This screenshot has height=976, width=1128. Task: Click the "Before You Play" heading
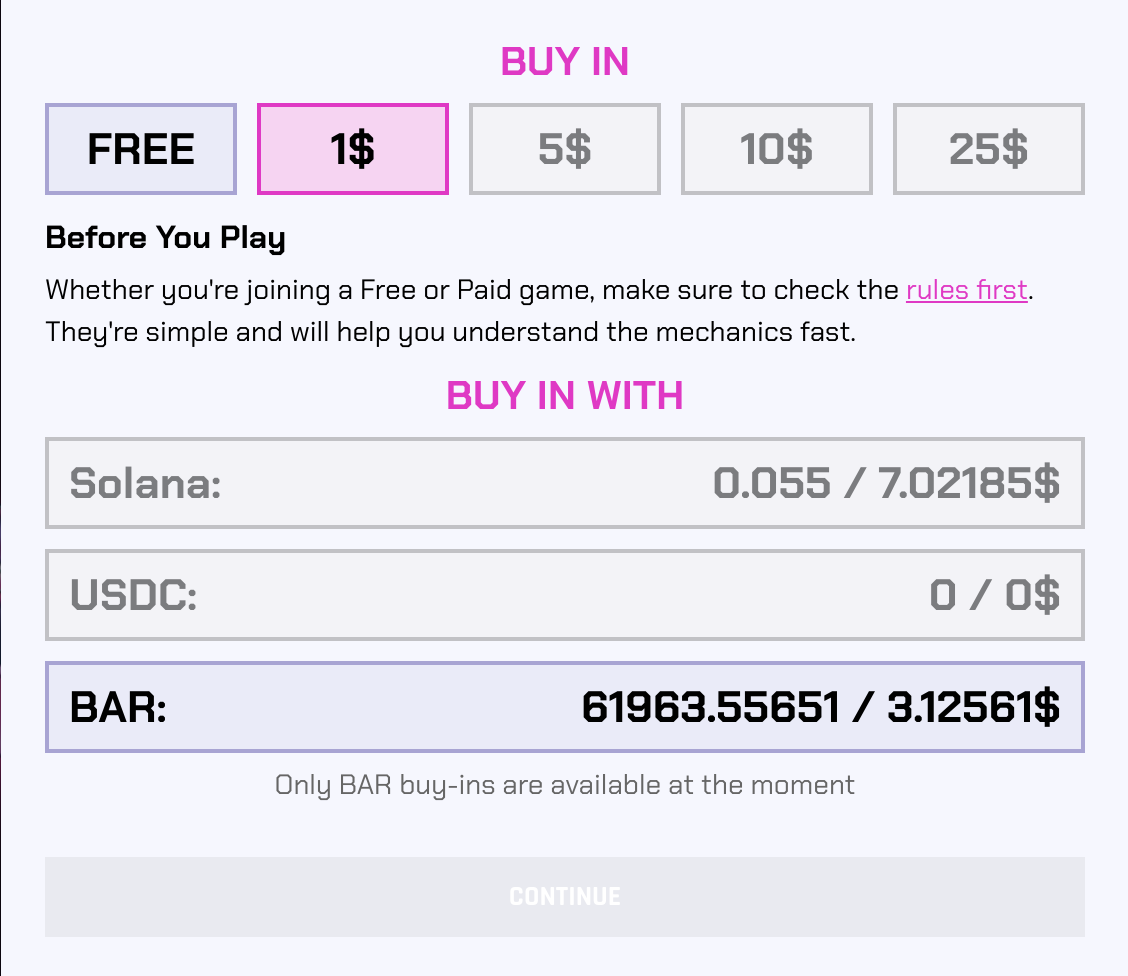(166, 238)
